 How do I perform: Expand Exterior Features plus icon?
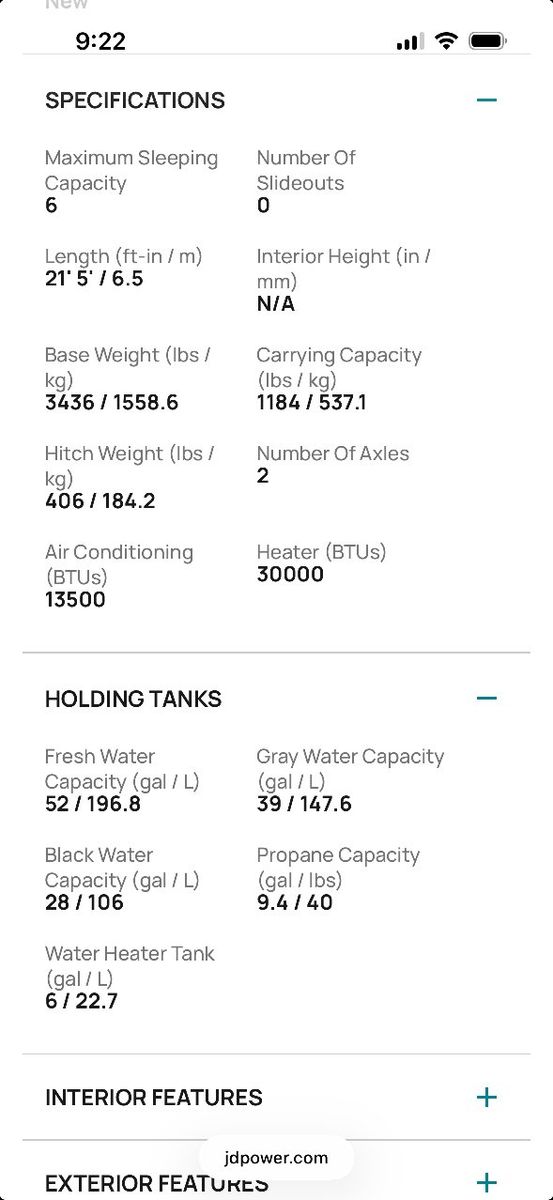pyautogui.click(x=487, y=1182)
